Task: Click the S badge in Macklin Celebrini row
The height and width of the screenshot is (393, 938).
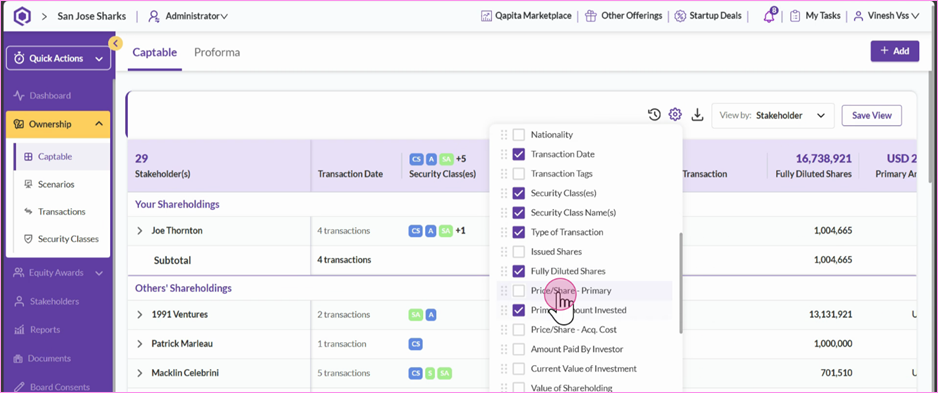Action: click(430, 373)
